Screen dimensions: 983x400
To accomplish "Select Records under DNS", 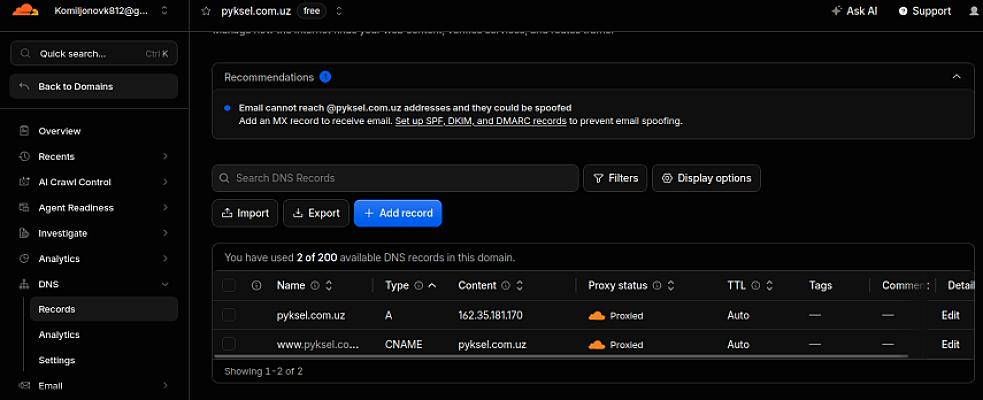I will pos(104,309).
